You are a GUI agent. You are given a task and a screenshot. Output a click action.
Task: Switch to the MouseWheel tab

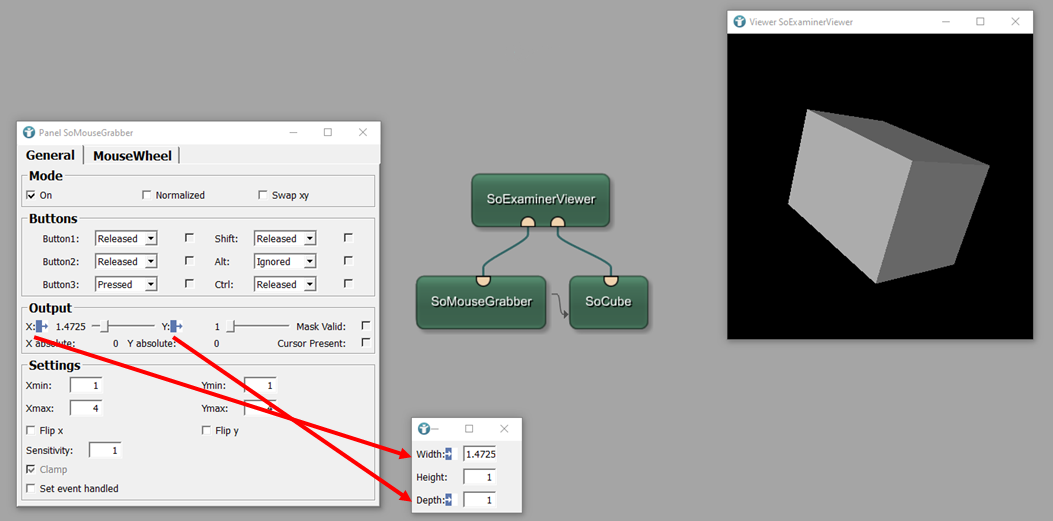tap(132, 155)
